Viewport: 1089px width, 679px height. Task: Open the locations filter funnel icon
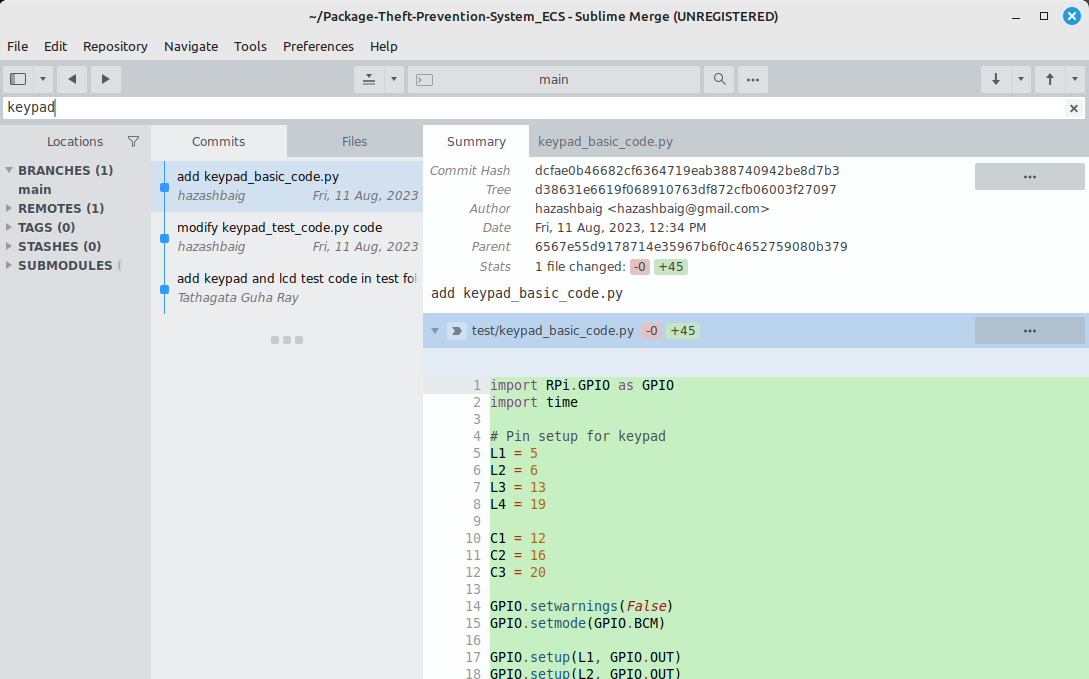pos(133,141)
